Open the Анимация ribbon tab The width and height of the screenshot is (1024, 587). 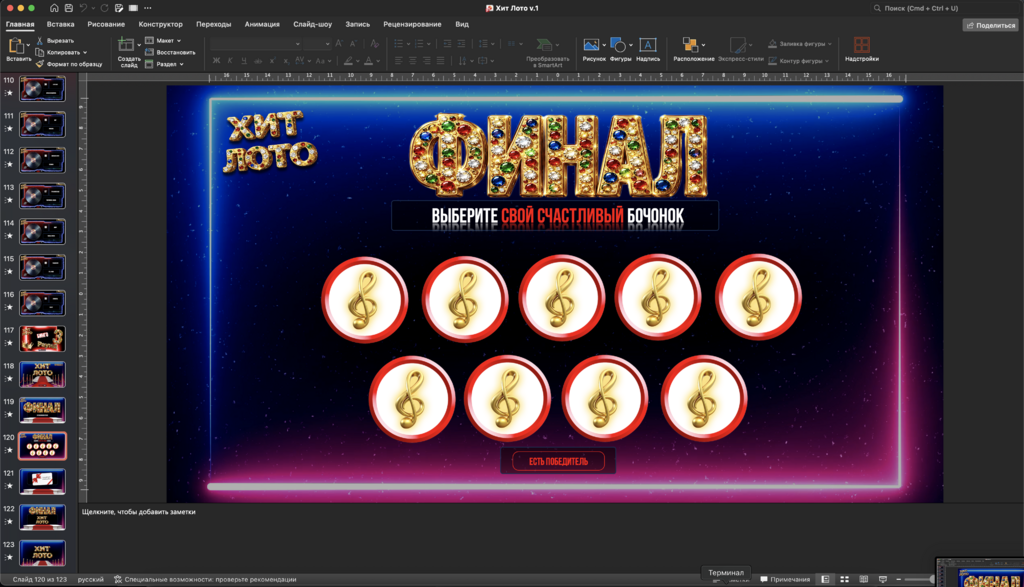click(262, 24)
